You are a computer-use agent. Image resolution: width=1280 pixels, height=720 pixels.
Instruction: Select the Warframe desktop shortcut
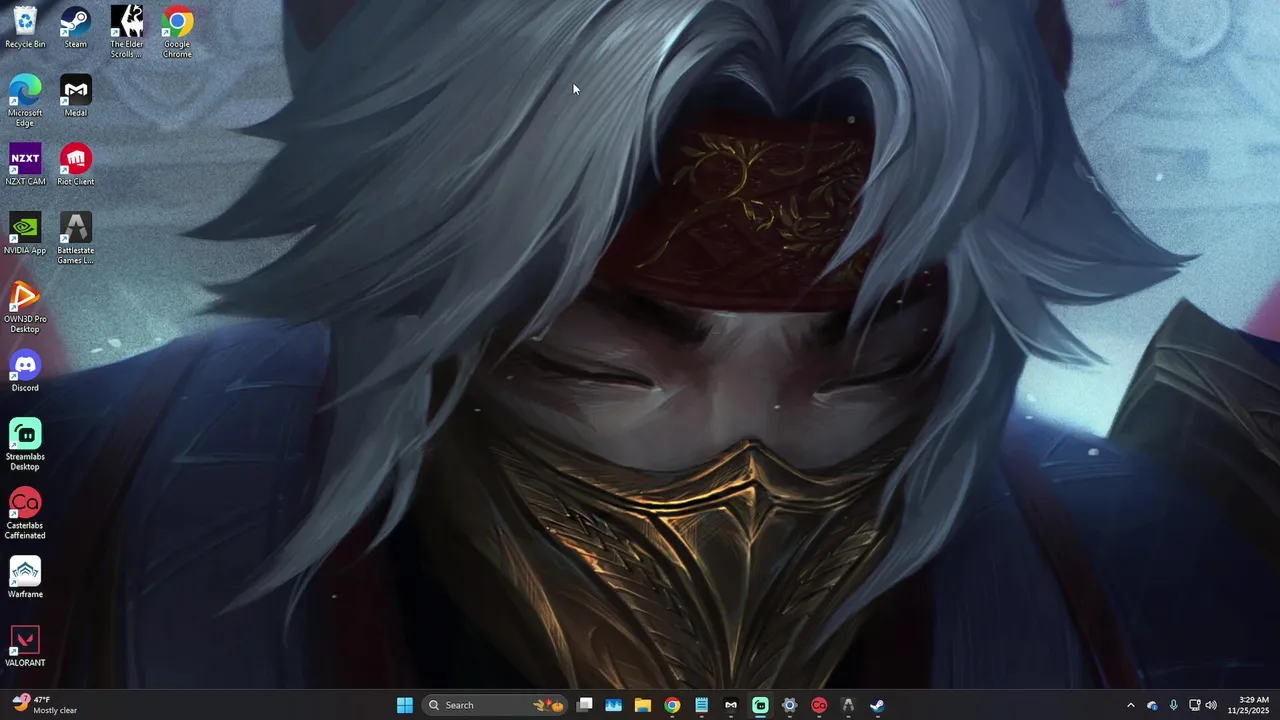pyautogui.click(x=25, y=577)
